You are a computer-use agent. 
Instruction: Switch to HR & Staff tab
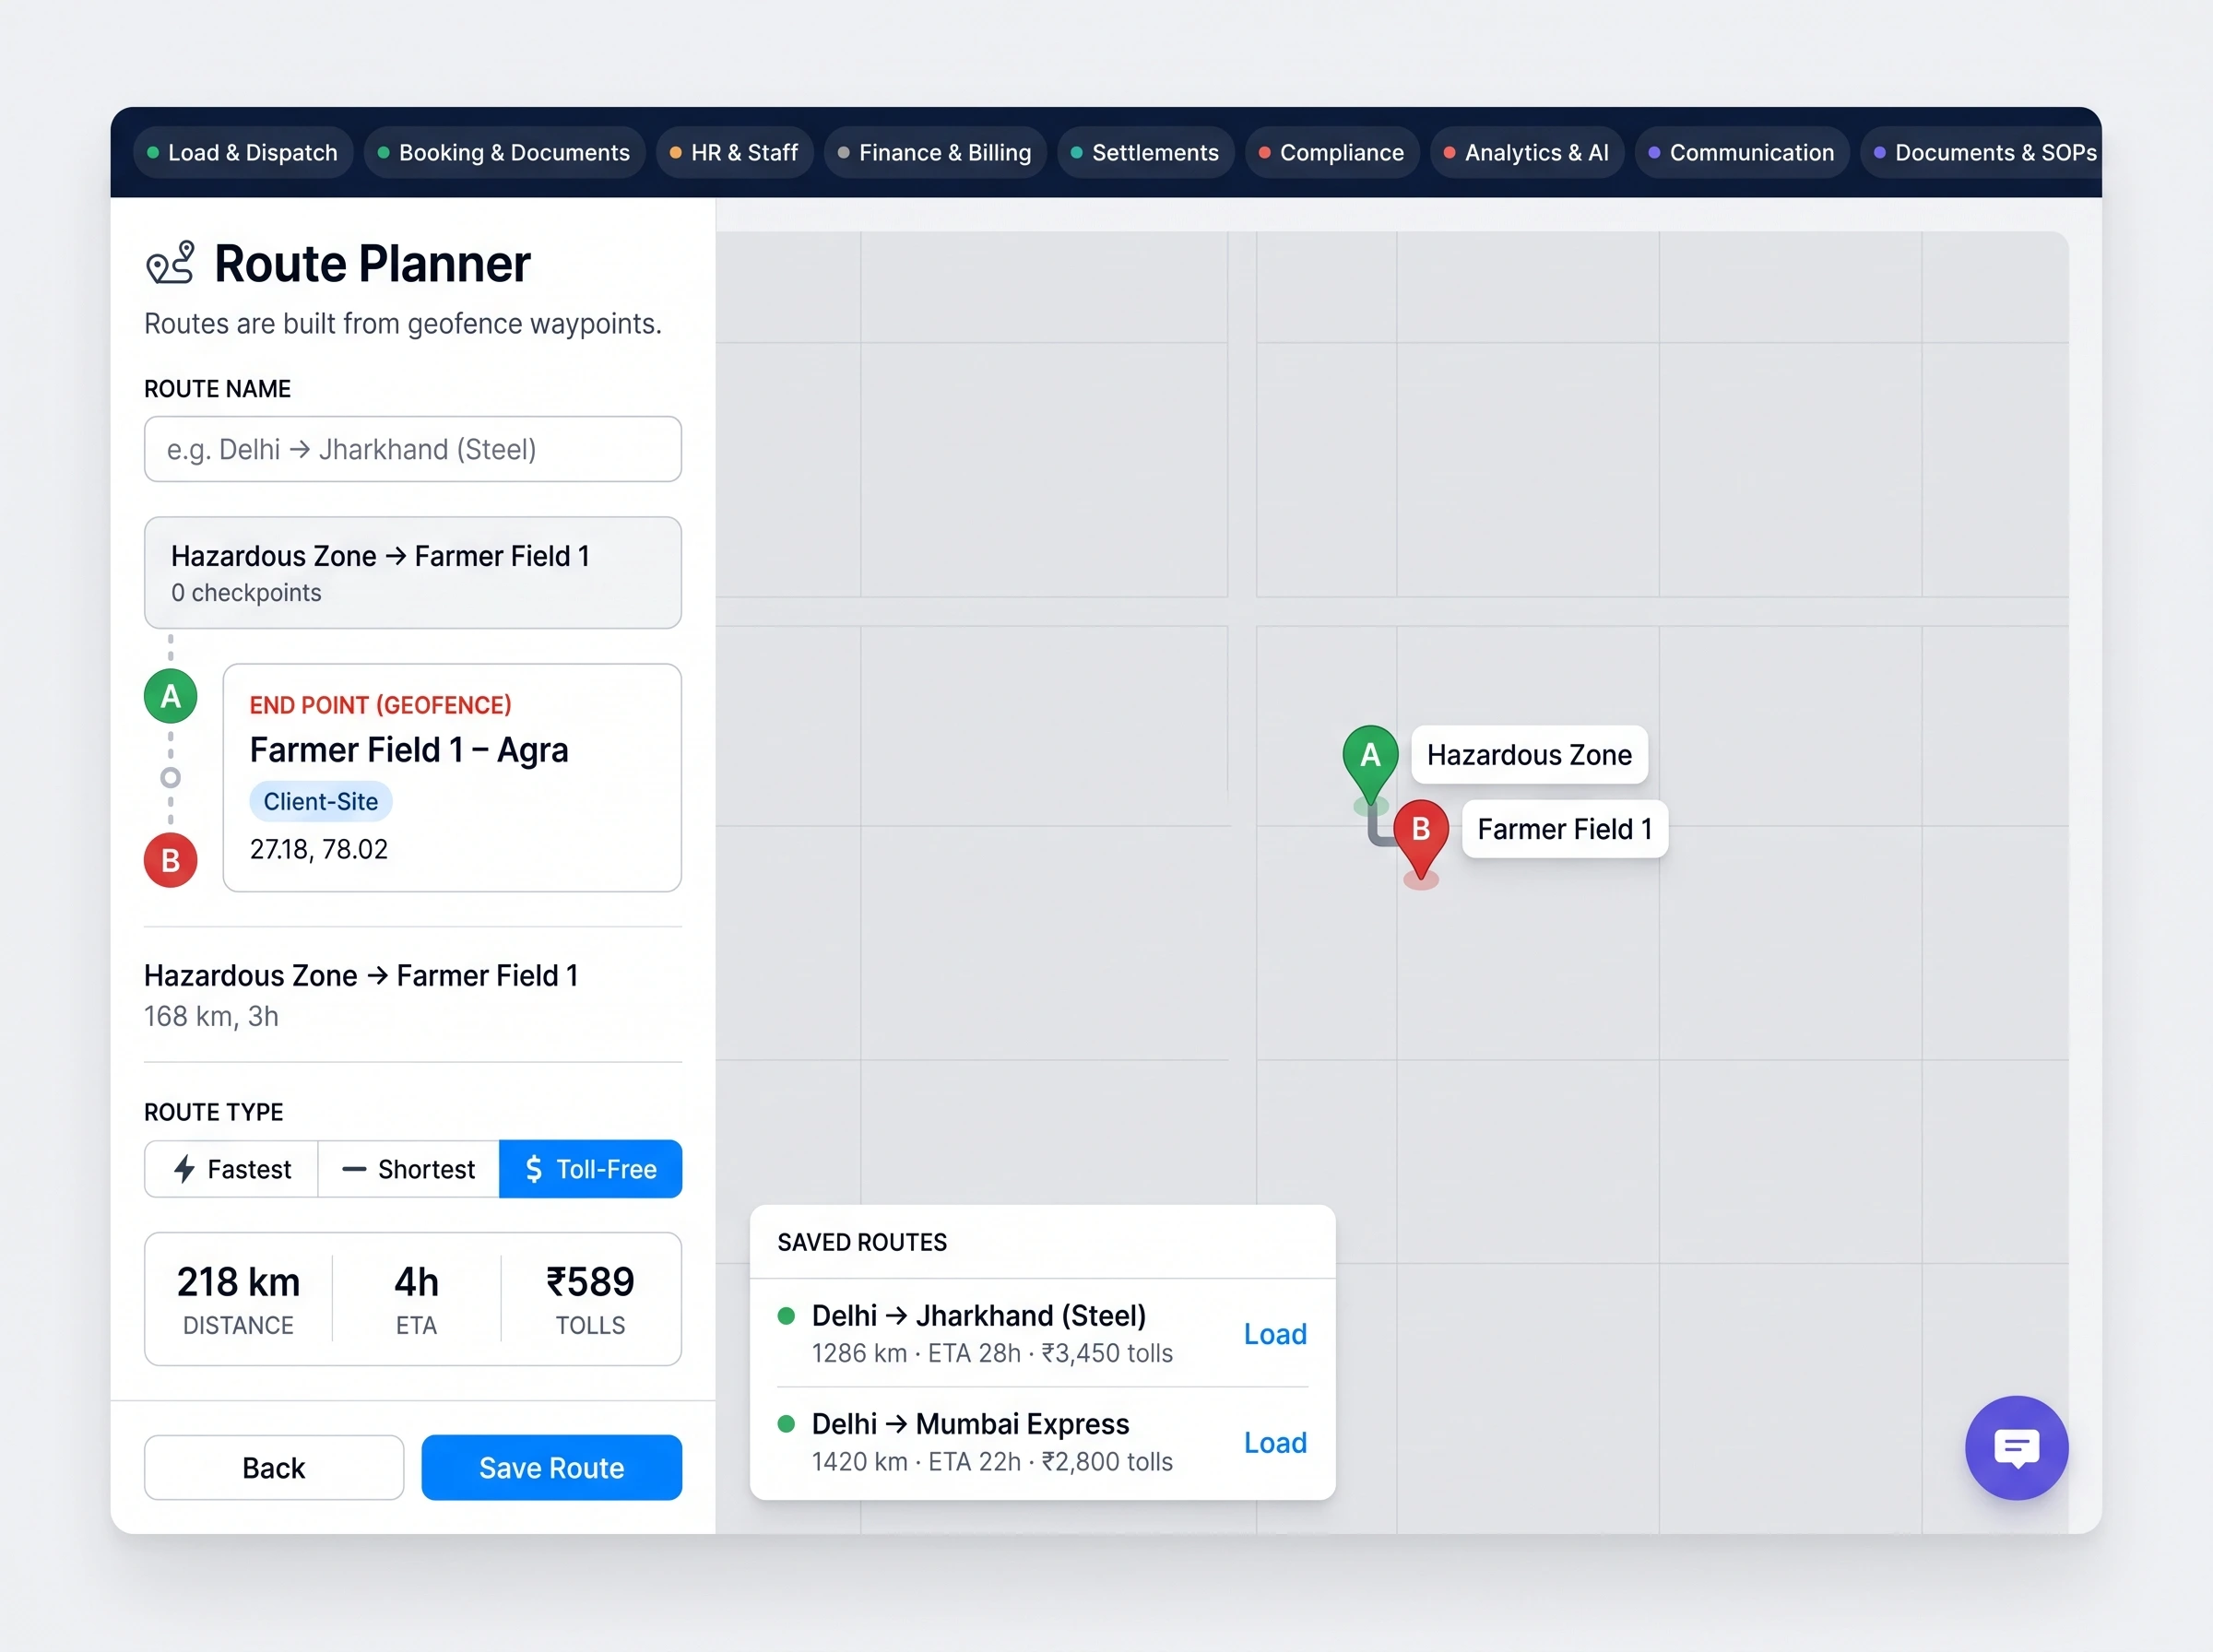click(x=734, y=152)
